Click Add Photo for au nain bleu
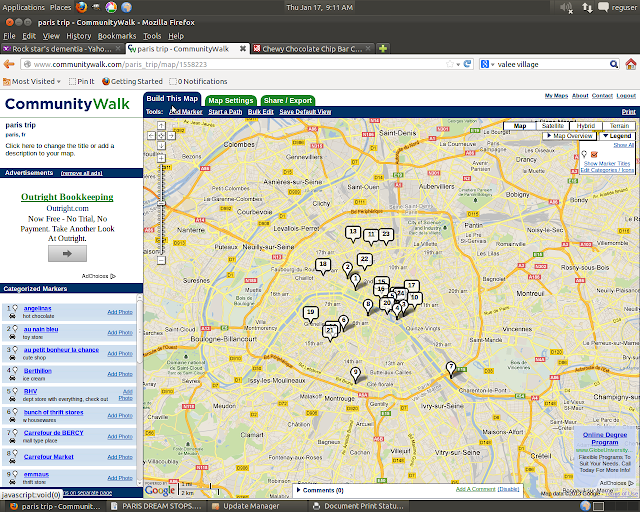The width and height of the screenshot is (640, 512). point(120,332)
